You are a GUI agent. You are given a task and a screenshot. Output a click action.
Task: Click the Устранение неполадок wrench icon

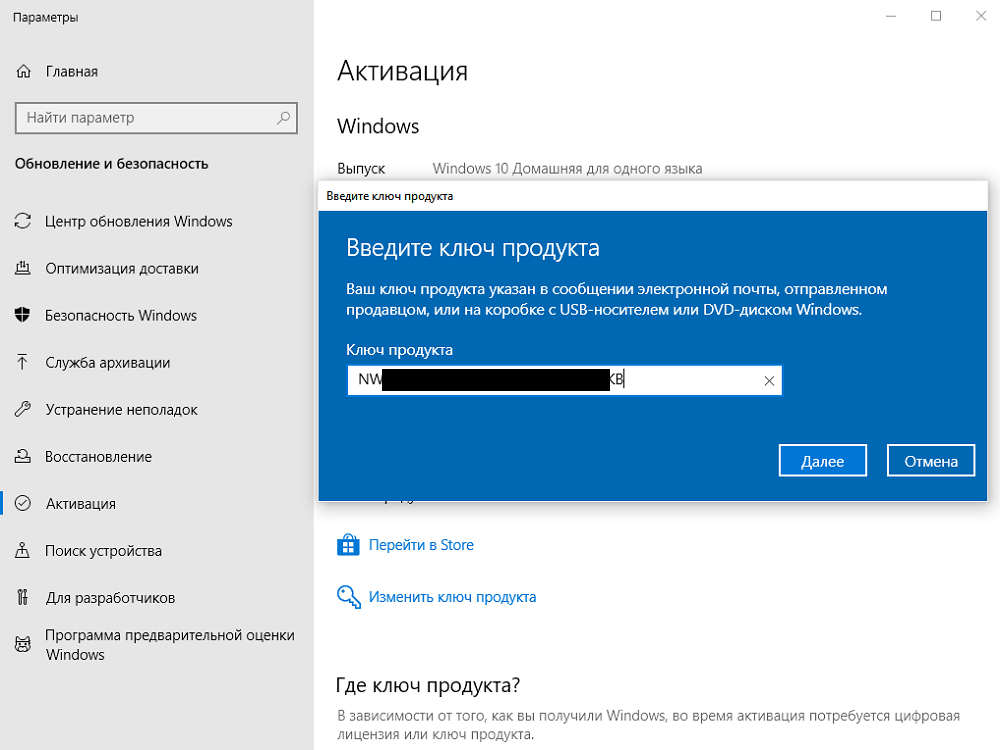click(23, 409)
